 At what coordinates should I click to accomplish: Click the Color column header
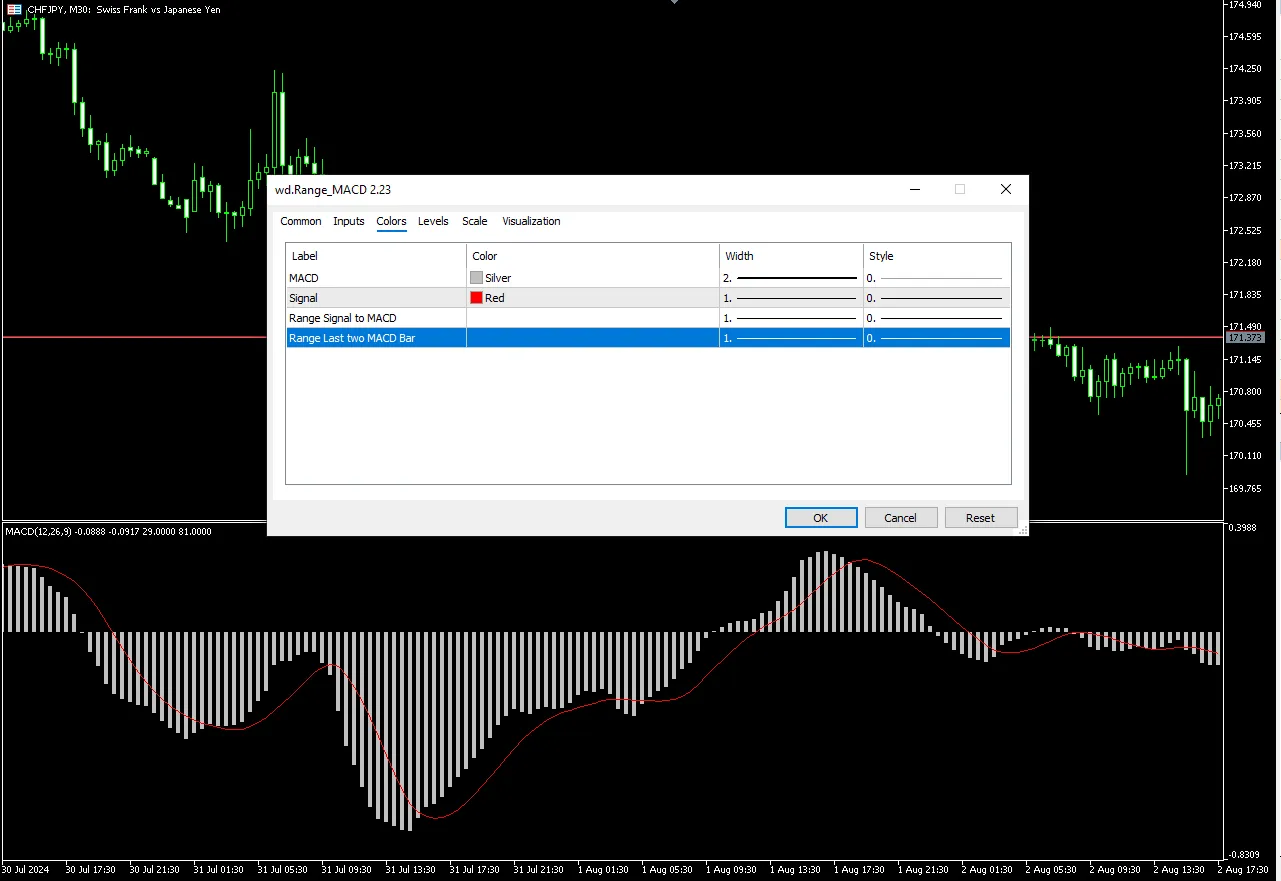pyautogui.click(x=593, y=256)
